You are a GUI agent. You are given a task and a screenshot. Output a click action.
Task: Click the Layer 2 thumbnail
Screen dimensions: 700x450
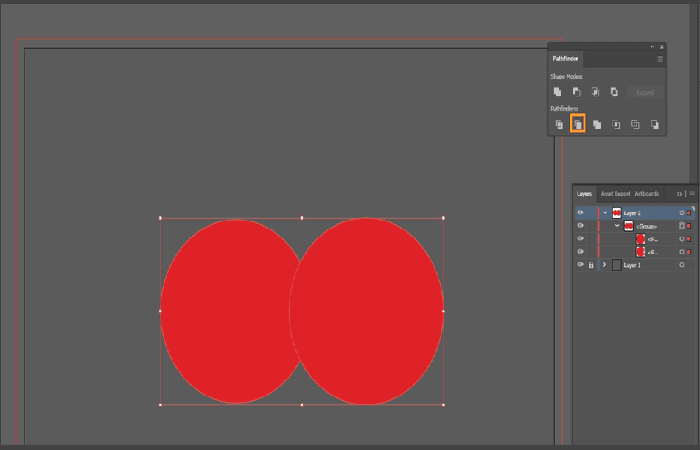tap(617, 213)
